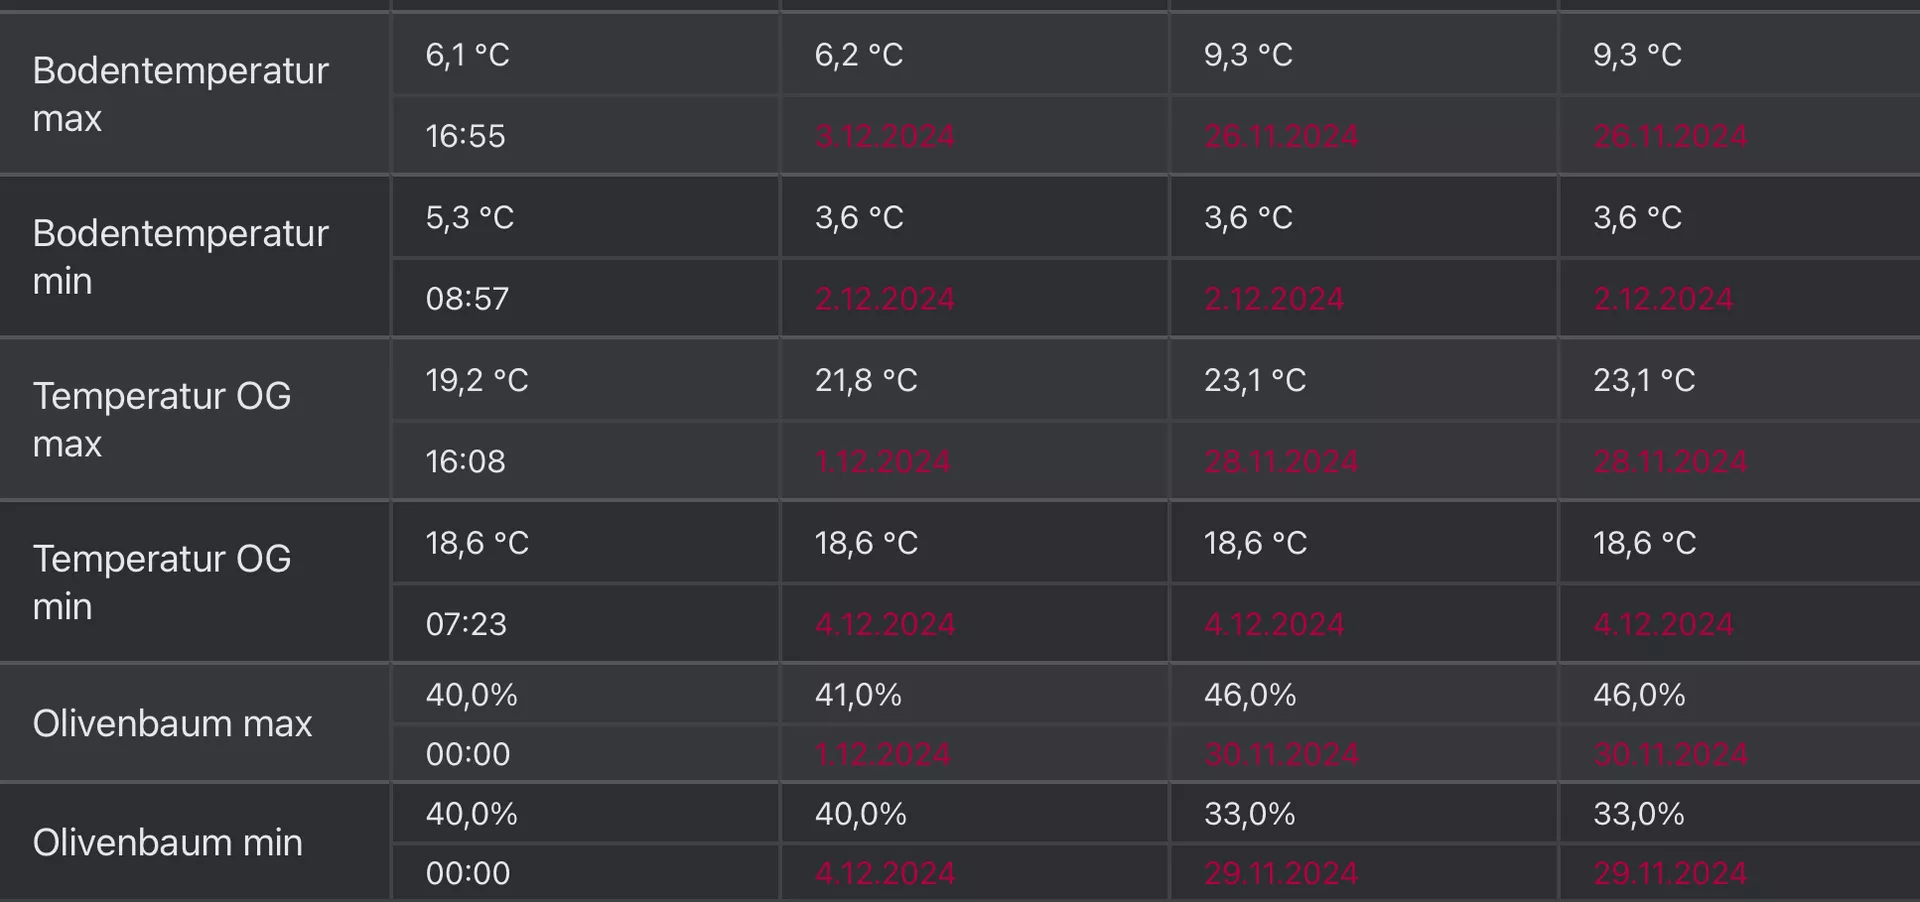Viewport: 1920px width, 902px height.
Task: Select the Bodentemperatur max 26.11.2024 link in last column
Action: pyautogui.click(x=1670, y=136)
